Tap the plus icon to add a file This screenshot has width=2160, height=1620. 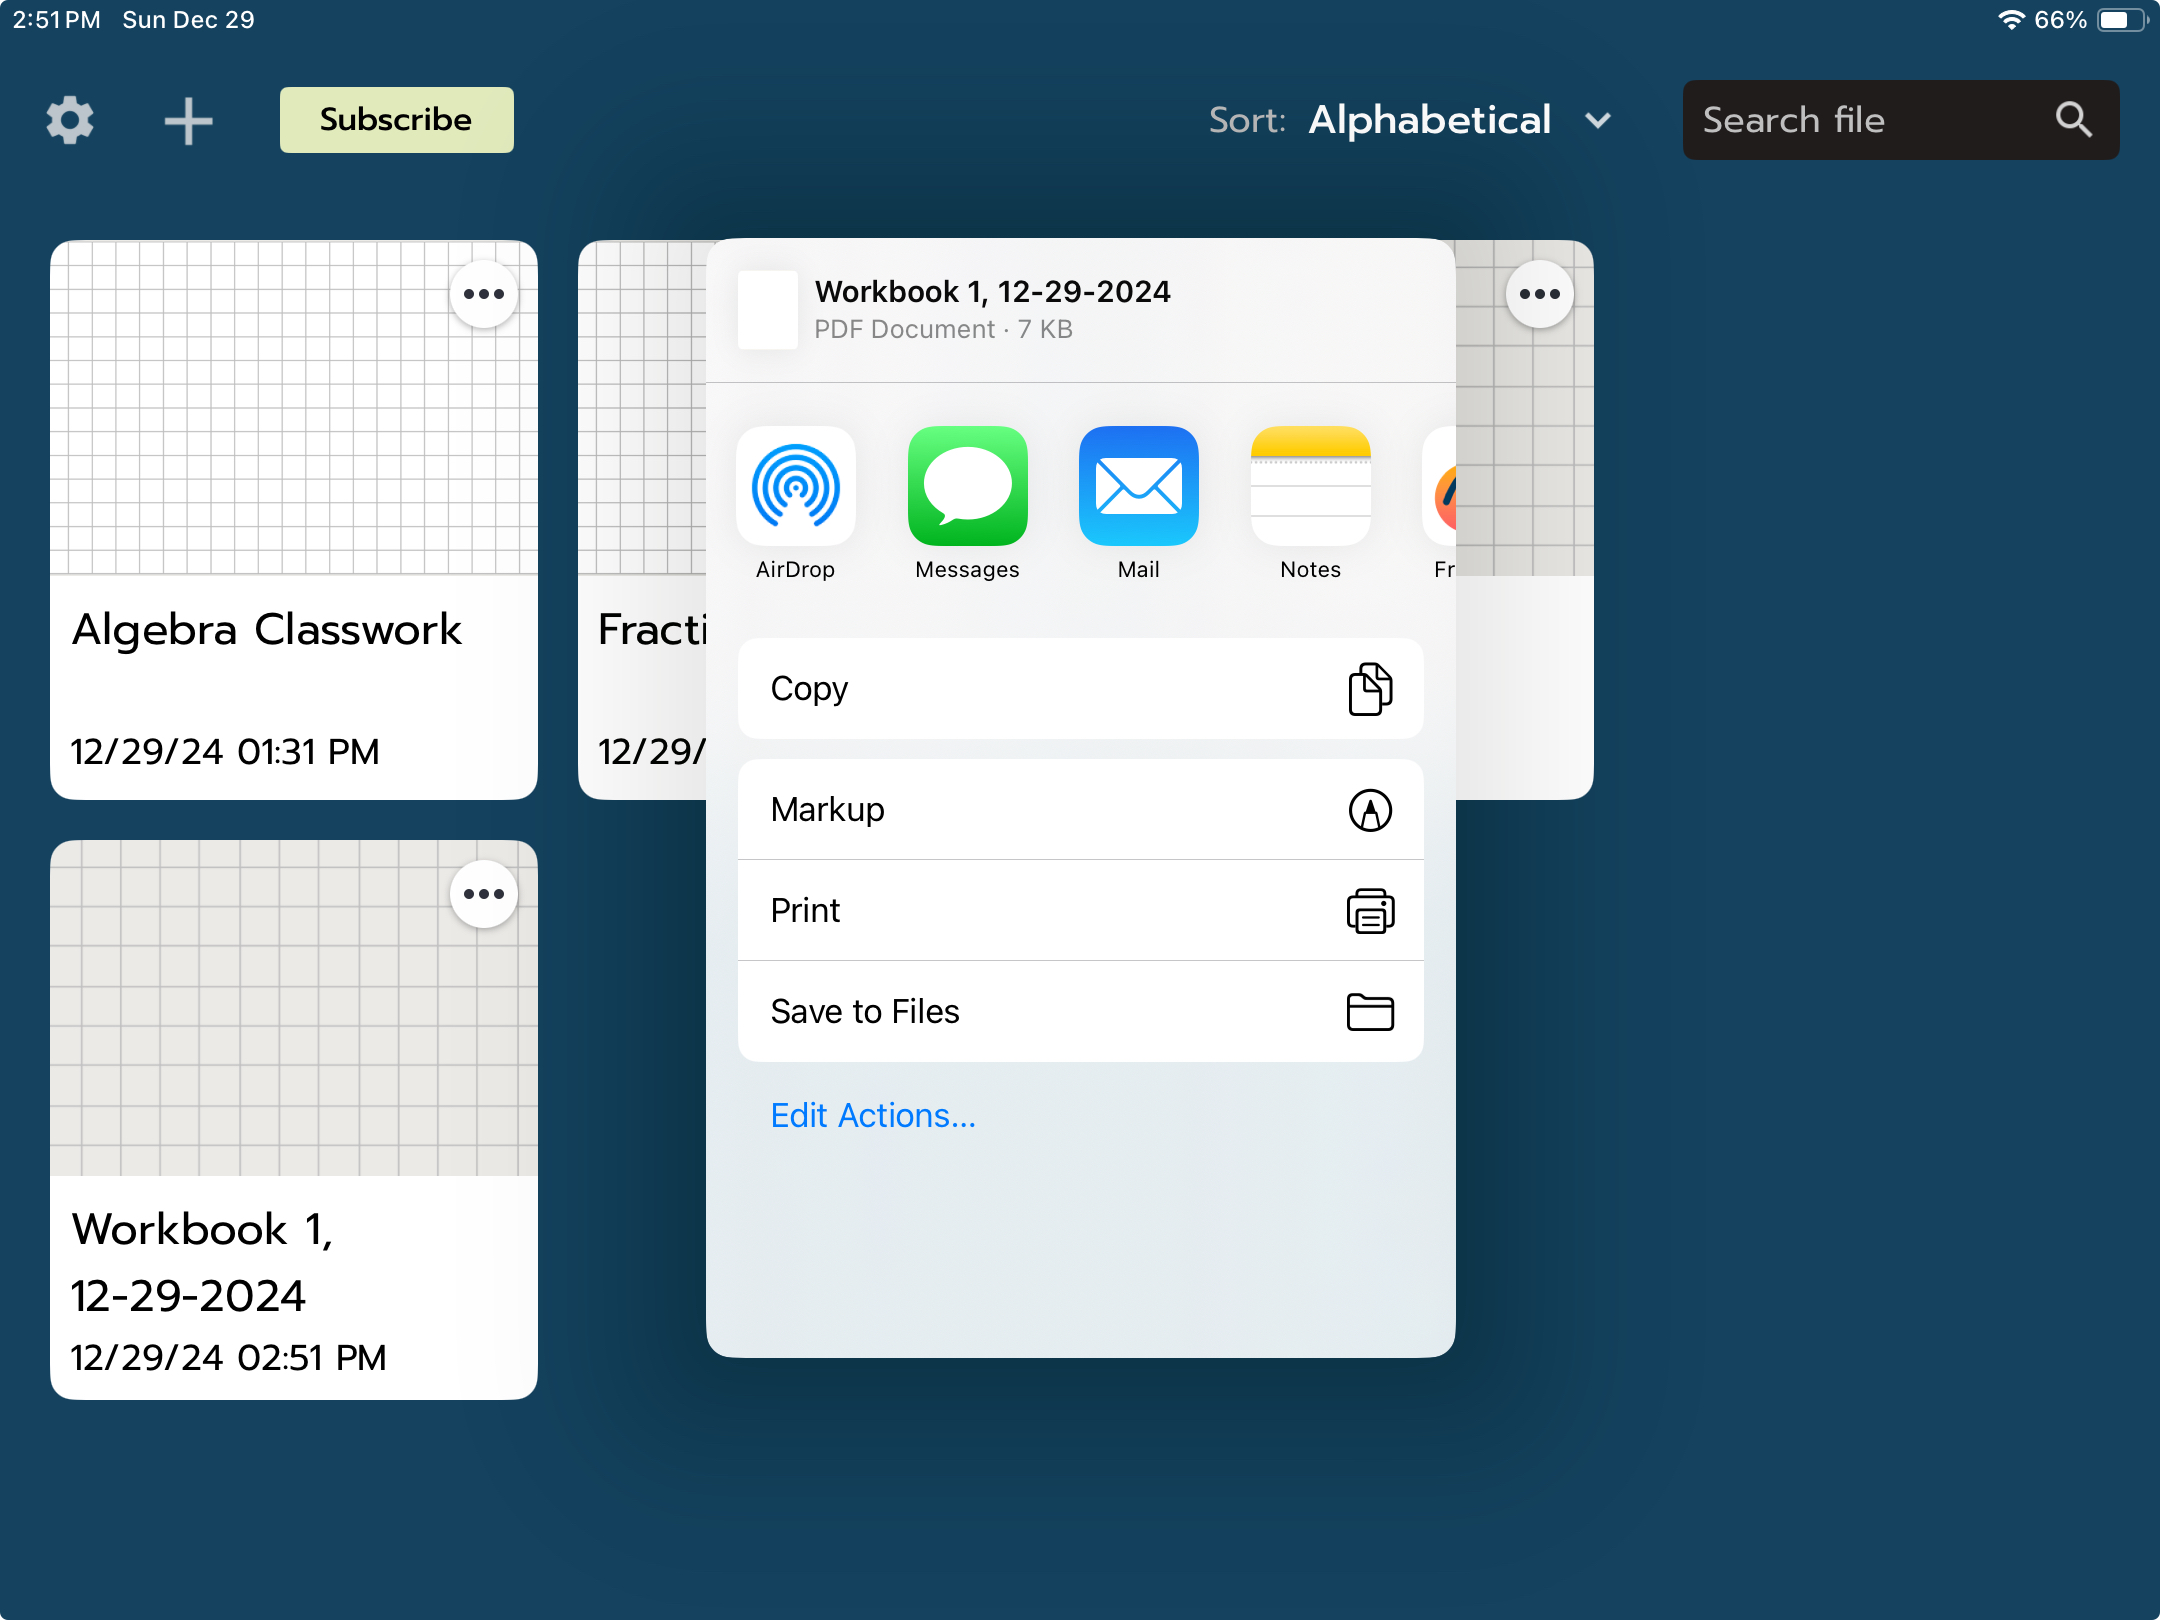(x=188, y=121)
